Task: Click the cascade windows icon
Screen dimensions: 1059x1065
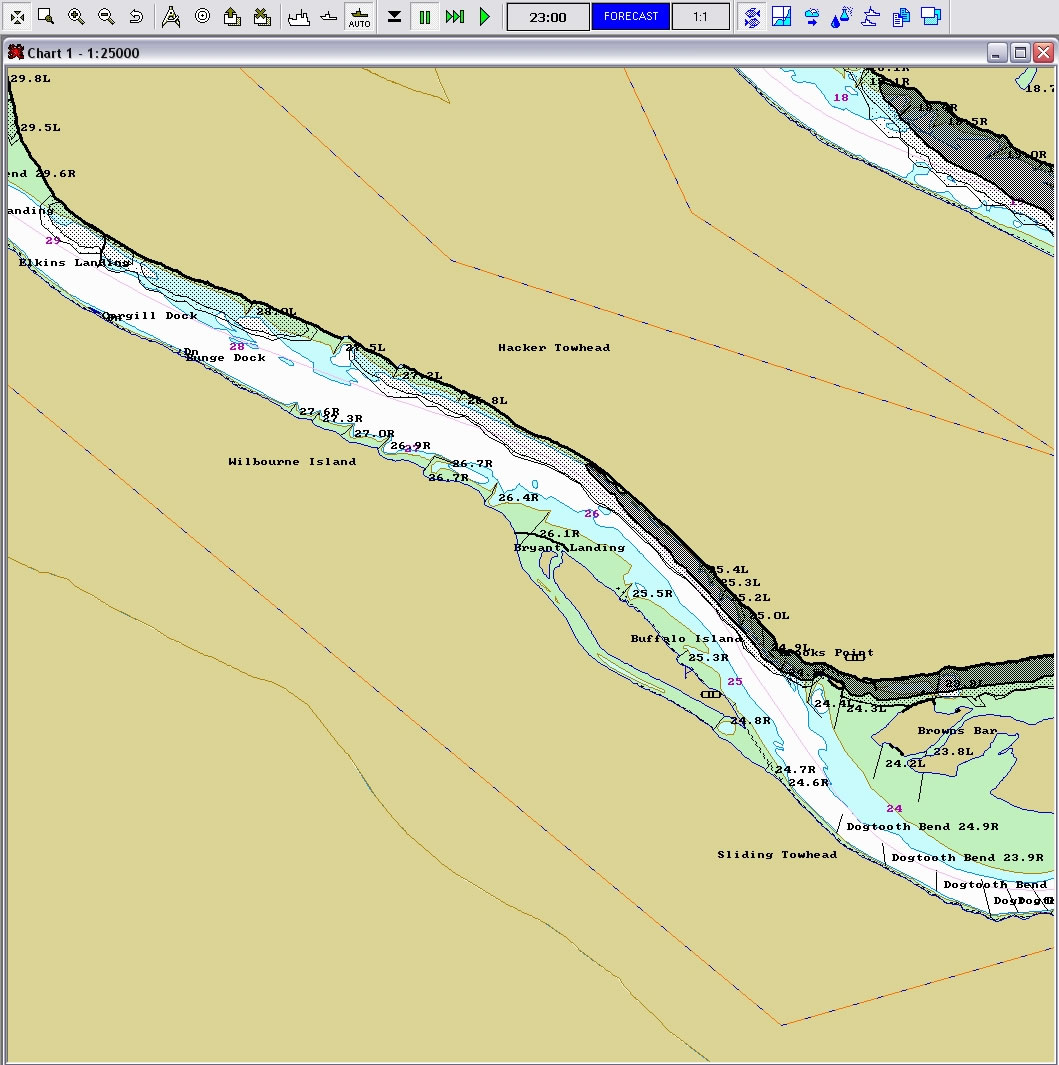Action: [x=931, y=16]
